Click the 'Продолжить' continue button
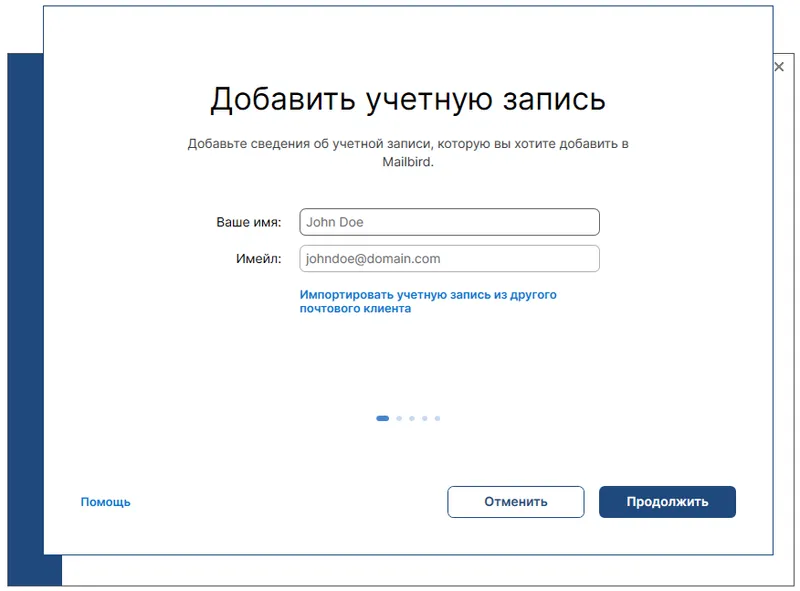 pos(667,502)
